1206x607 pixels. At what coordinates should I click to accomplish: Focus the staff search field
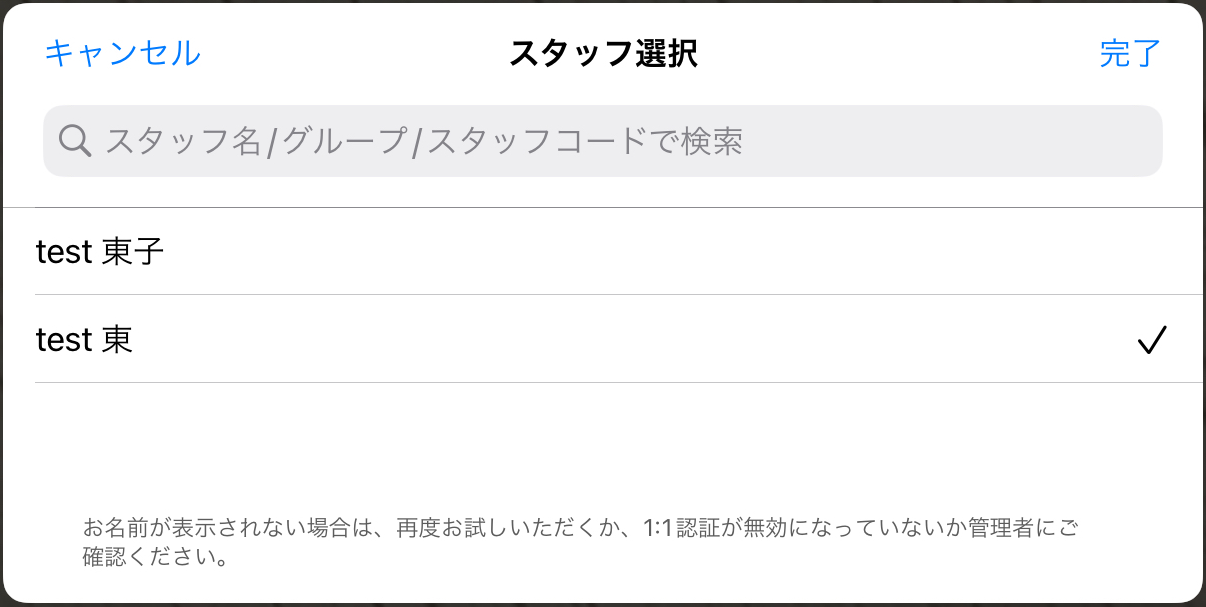pos(602,141)
